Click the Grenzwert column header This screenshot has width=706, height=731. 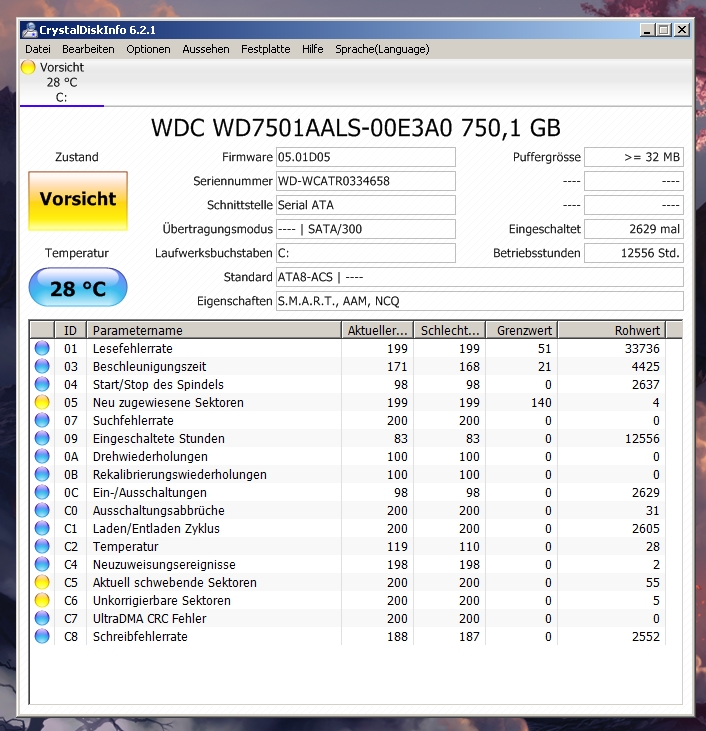click(x=522, y=330)
